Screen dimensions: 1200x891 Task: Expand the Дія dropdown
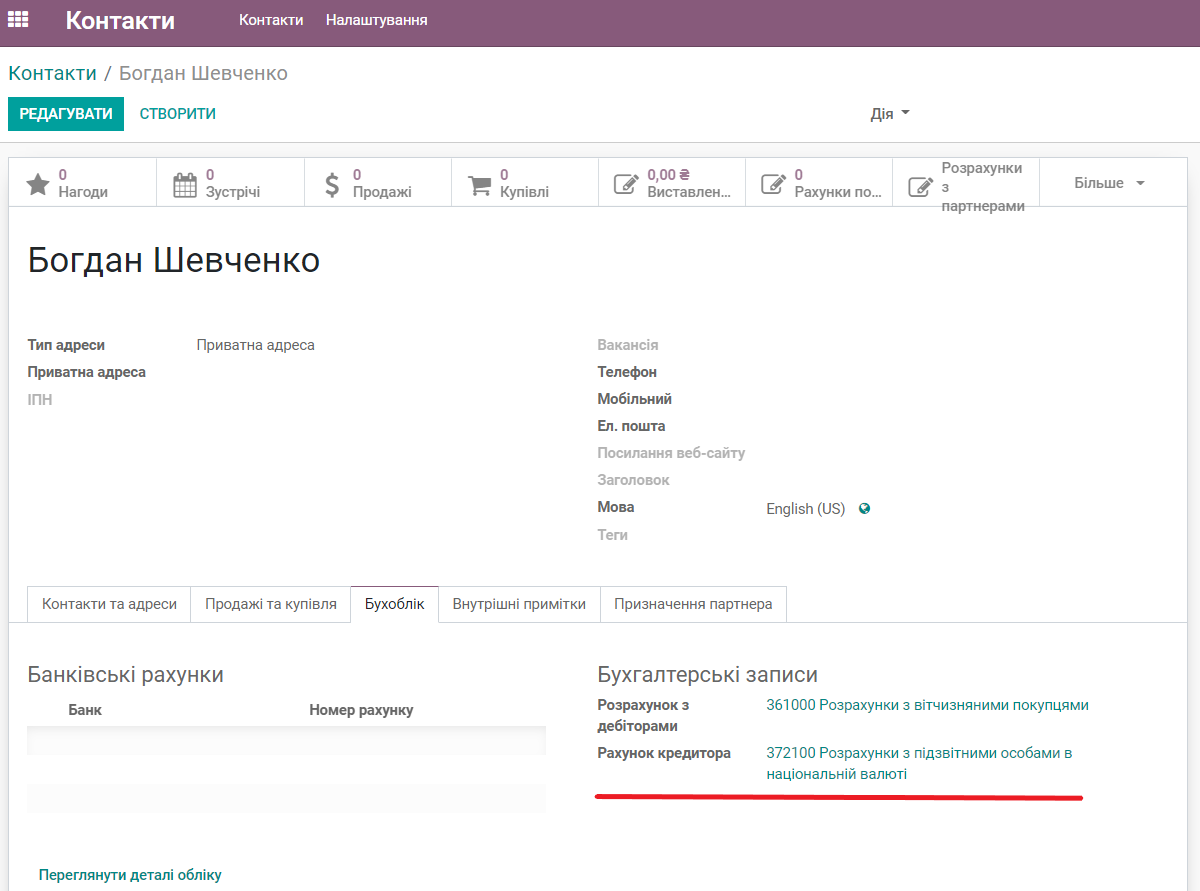(x=888, y=114)
